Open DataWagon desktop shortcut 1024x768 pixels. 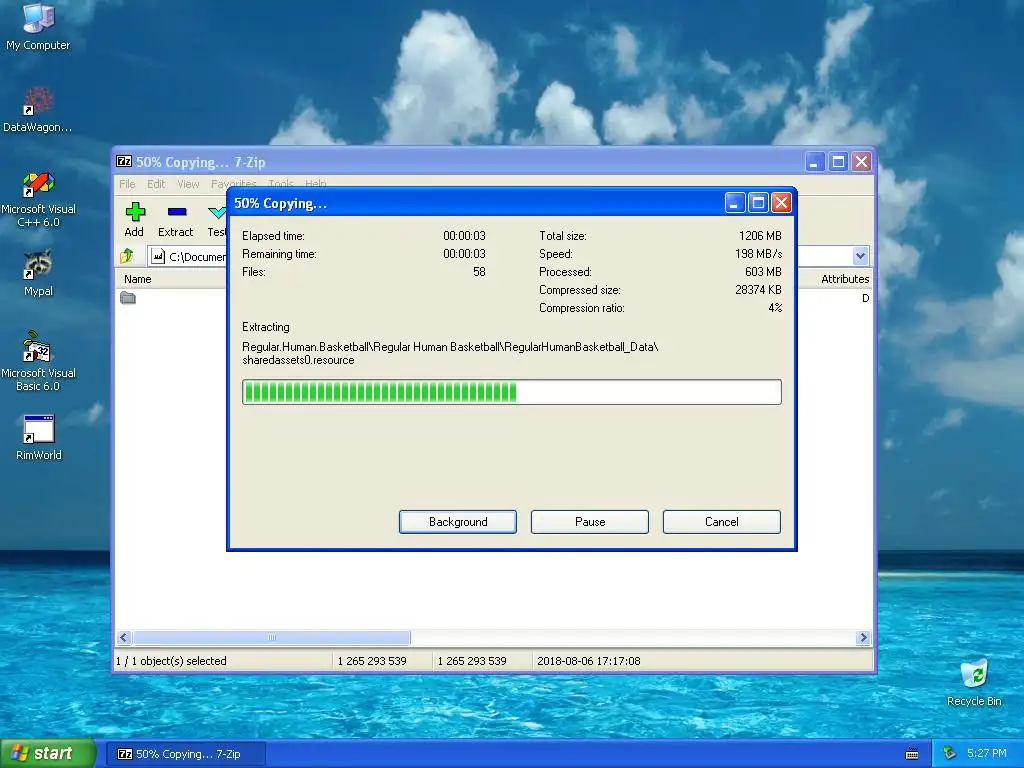coord(38,110)
